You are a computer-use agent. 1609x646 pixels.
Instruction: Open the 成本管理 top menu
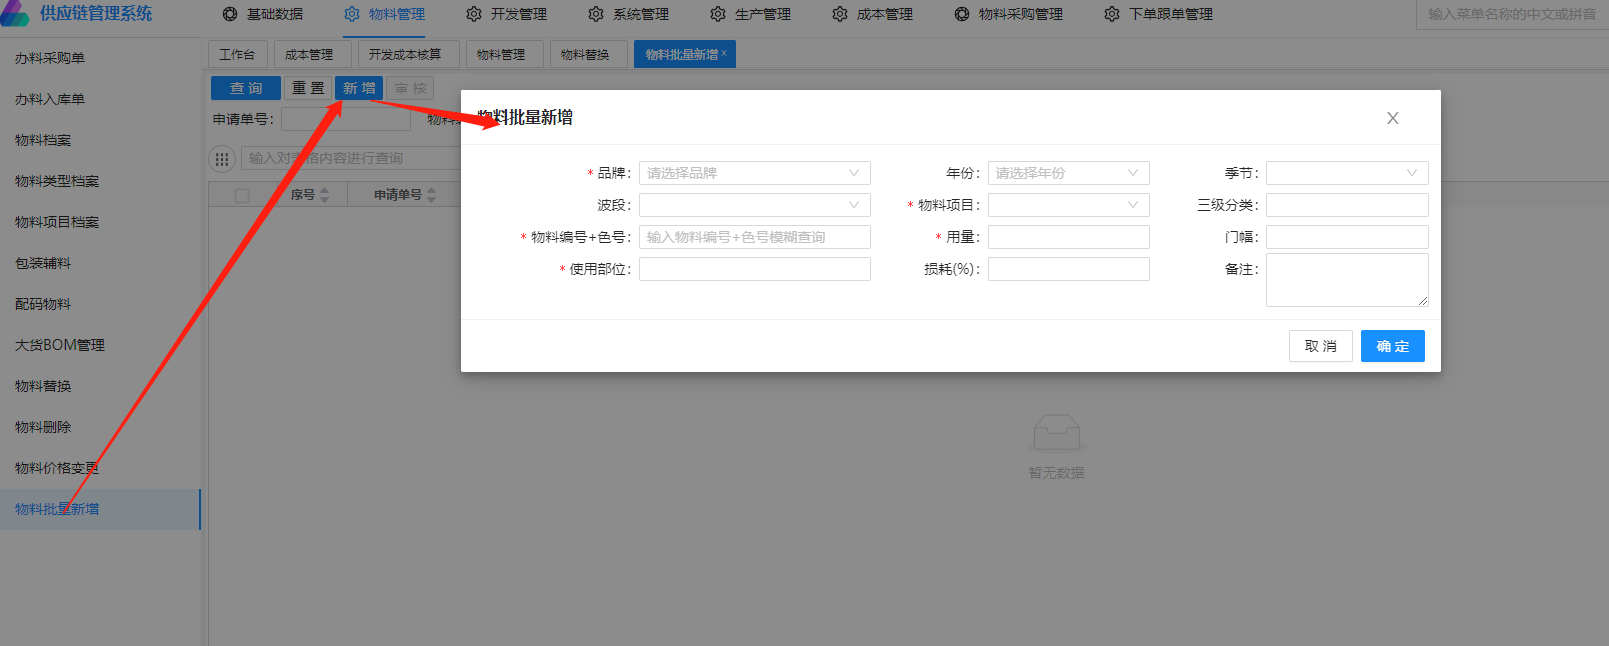tap(873, 14)
